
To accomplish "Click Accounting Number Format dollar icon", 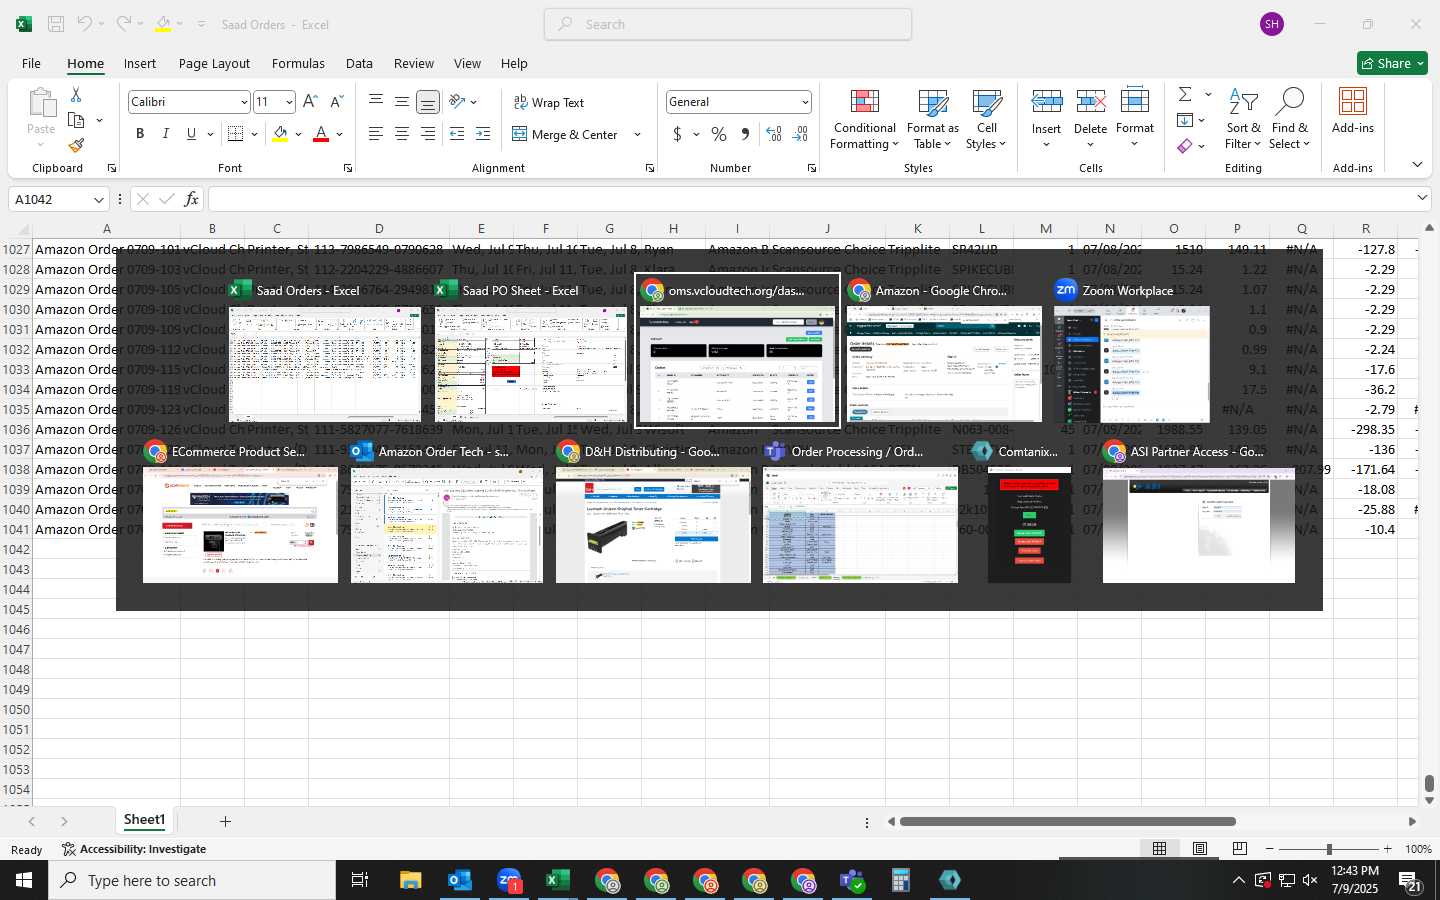I will tap(677, 134).
